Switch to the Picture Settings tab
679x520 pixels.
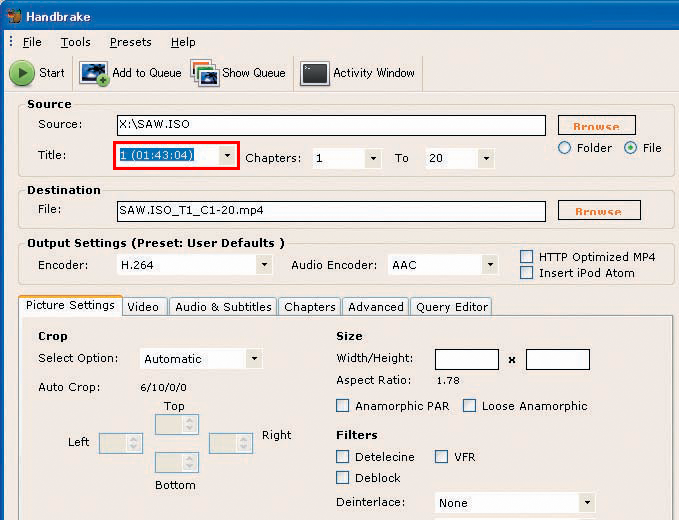[71, 305]
